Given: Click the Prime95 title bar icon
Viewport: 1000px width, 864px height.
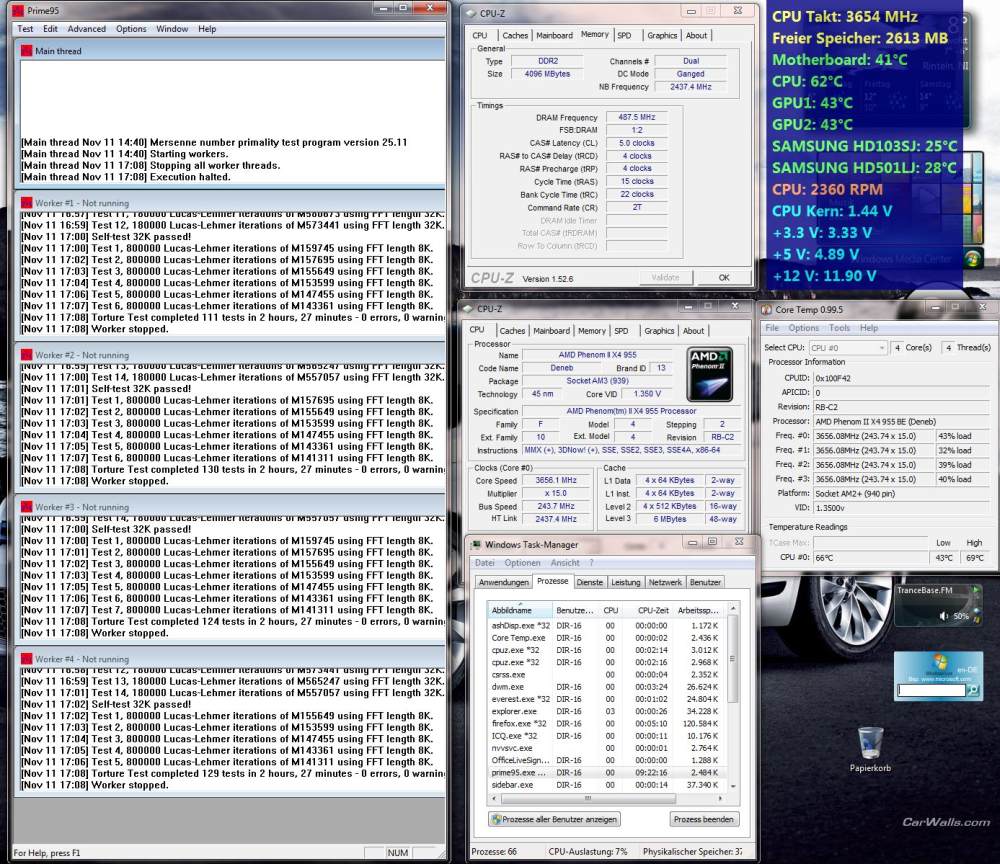Looking at the screenshot, I should pyautogui.click(x=18, y=10).
